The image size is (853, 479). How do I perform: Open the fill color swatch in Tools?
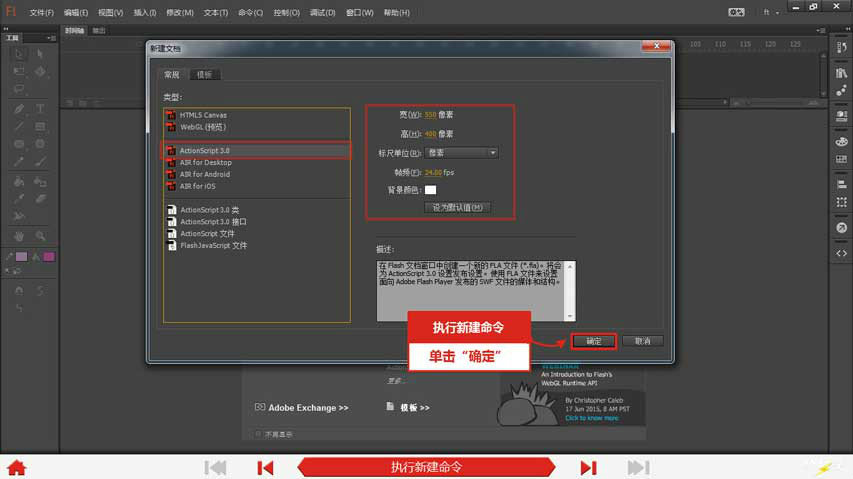pos(48,257)
